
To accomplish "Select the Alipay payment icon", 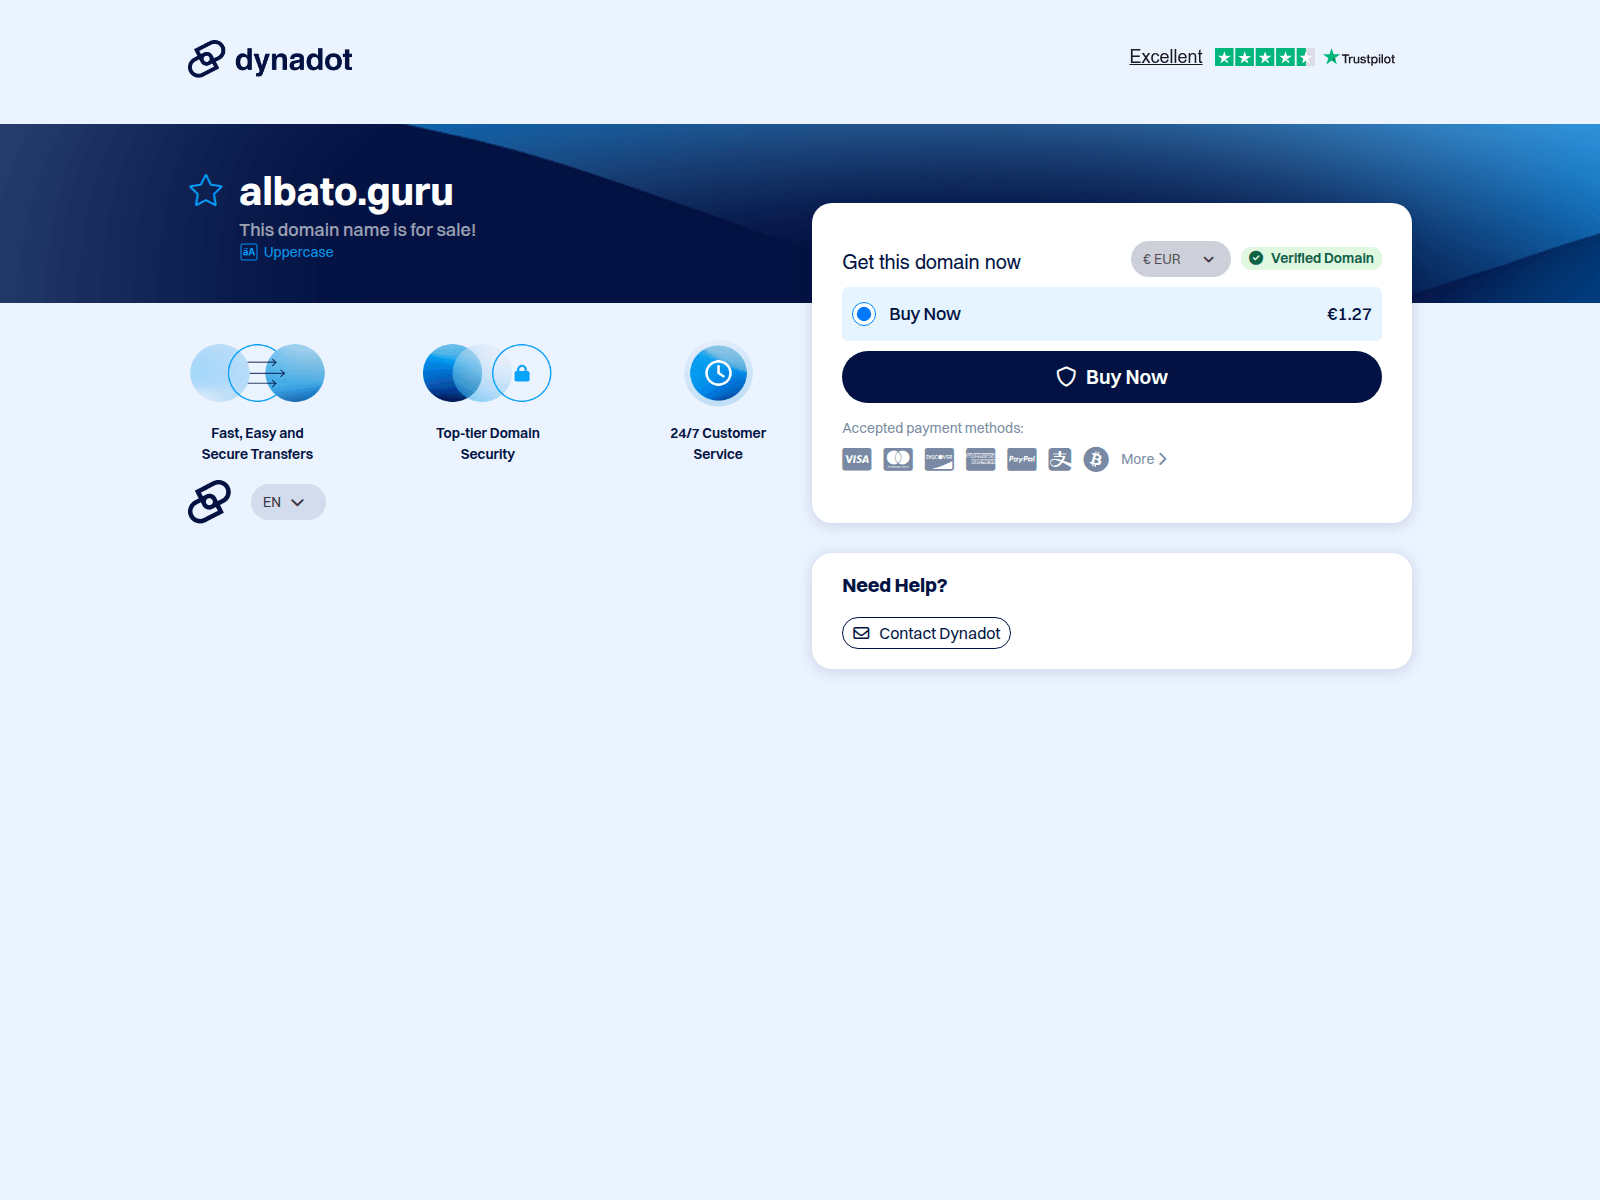I will [x=1059, y=459].
